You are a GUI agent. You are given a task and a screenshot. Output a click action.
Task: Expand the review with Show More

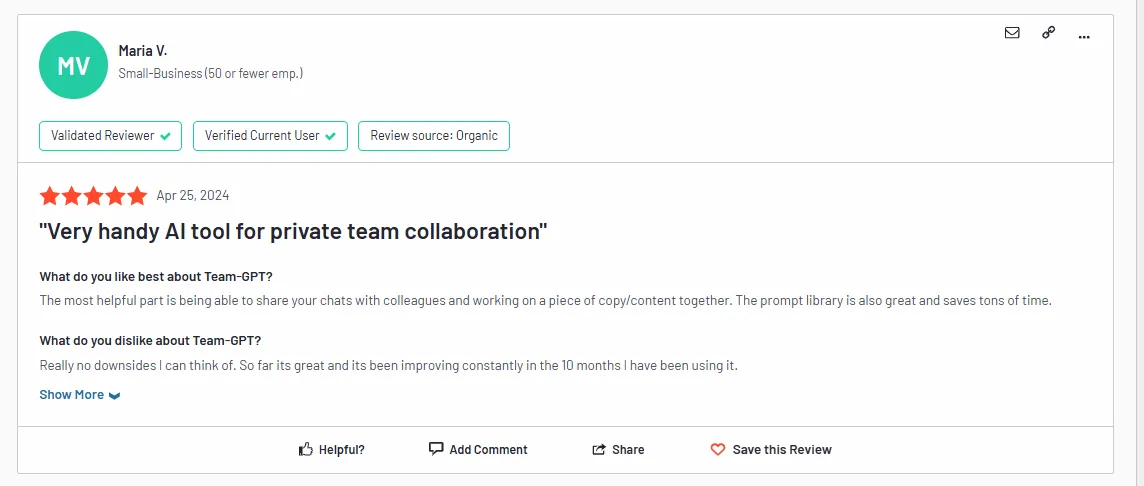click(x=72, y=395)
